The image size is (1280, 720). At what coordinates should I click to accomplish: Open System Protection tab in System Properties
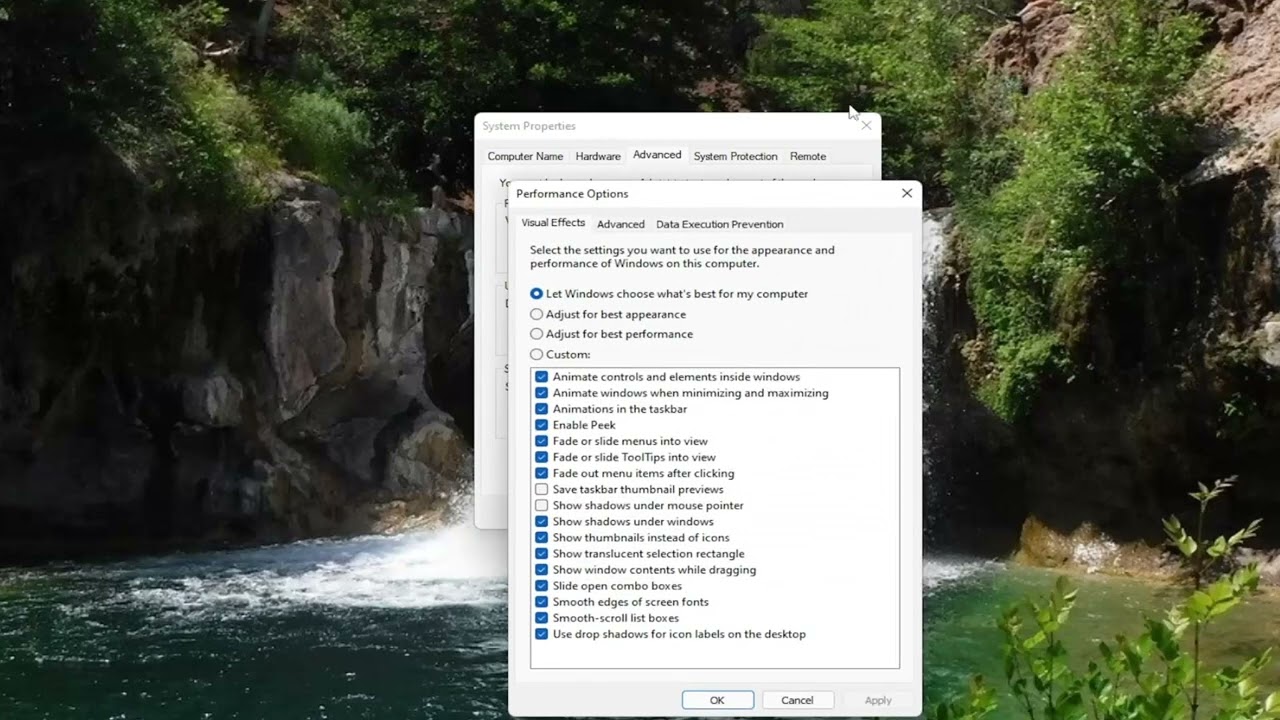click(x=735, y=156)
